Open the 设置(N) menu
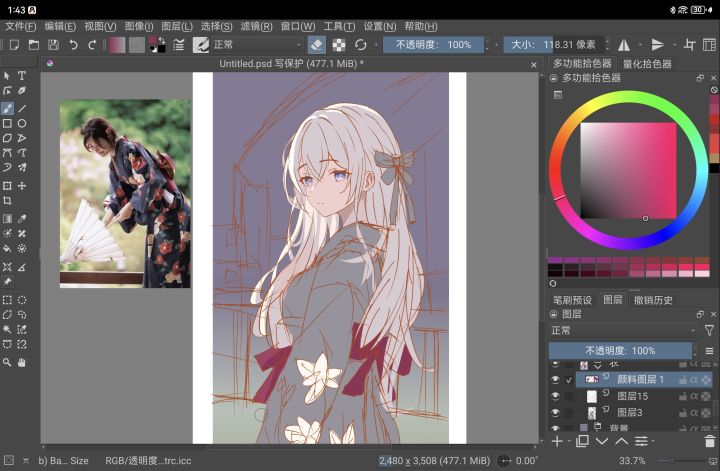 380,26
